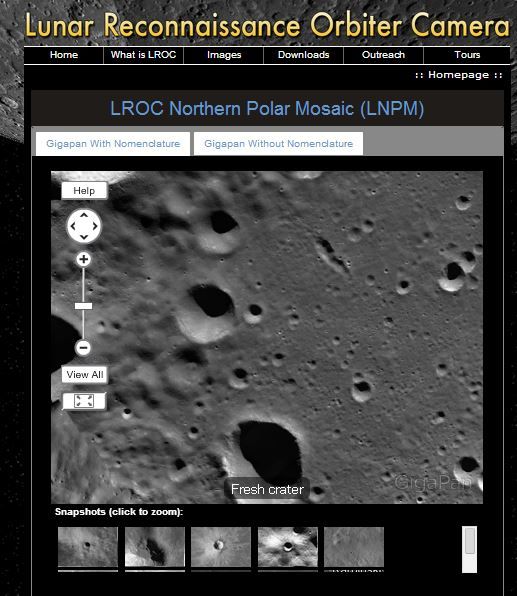Open the fifth snapshot of smooth plain
The height and width of the screenshot is (596, 517).
click(x=354, y=547)
